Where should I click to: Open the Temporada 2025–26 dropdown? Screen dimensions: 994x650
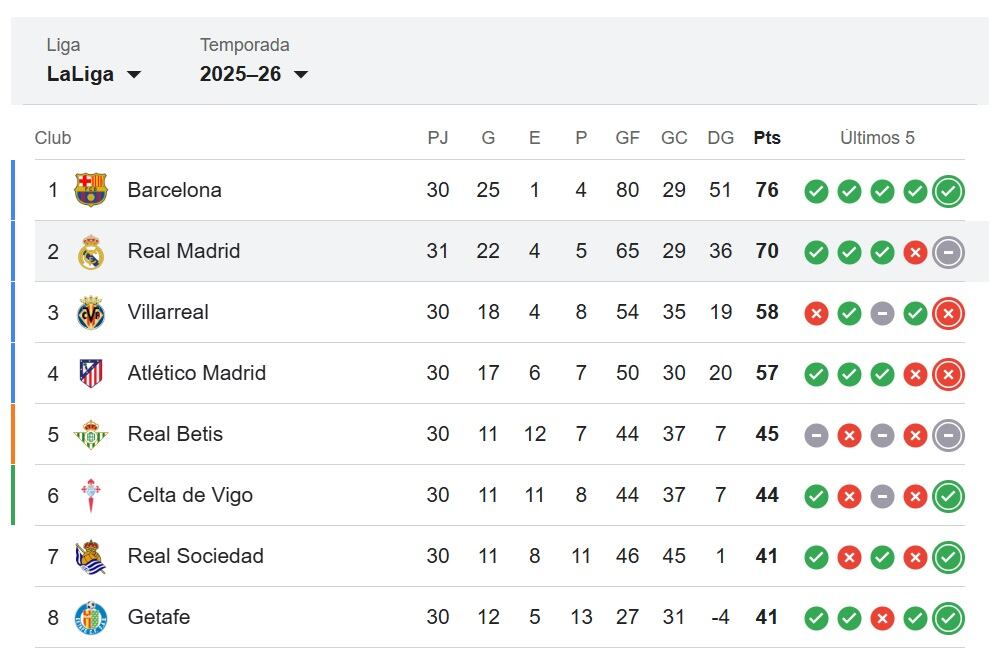[255, 74]
